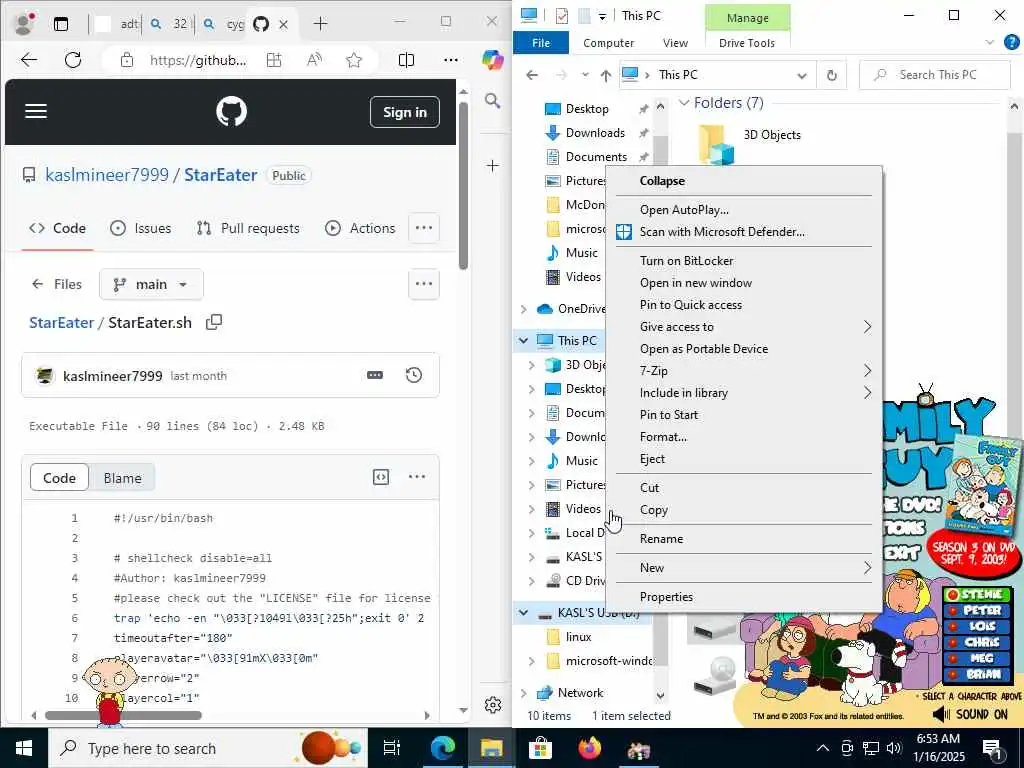This screenshot has height=768, width=1024.
Task: Open the Pull requests tab
Action: 248,228
